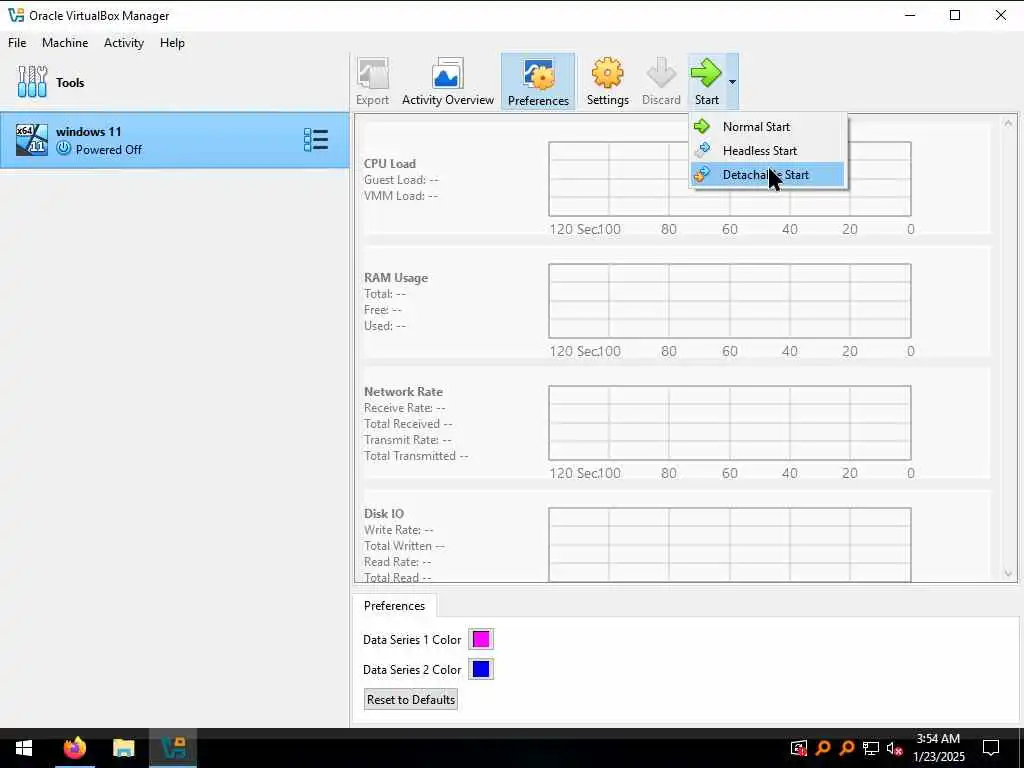Open File Explorer from the taskbar

[x=123, y=748]
